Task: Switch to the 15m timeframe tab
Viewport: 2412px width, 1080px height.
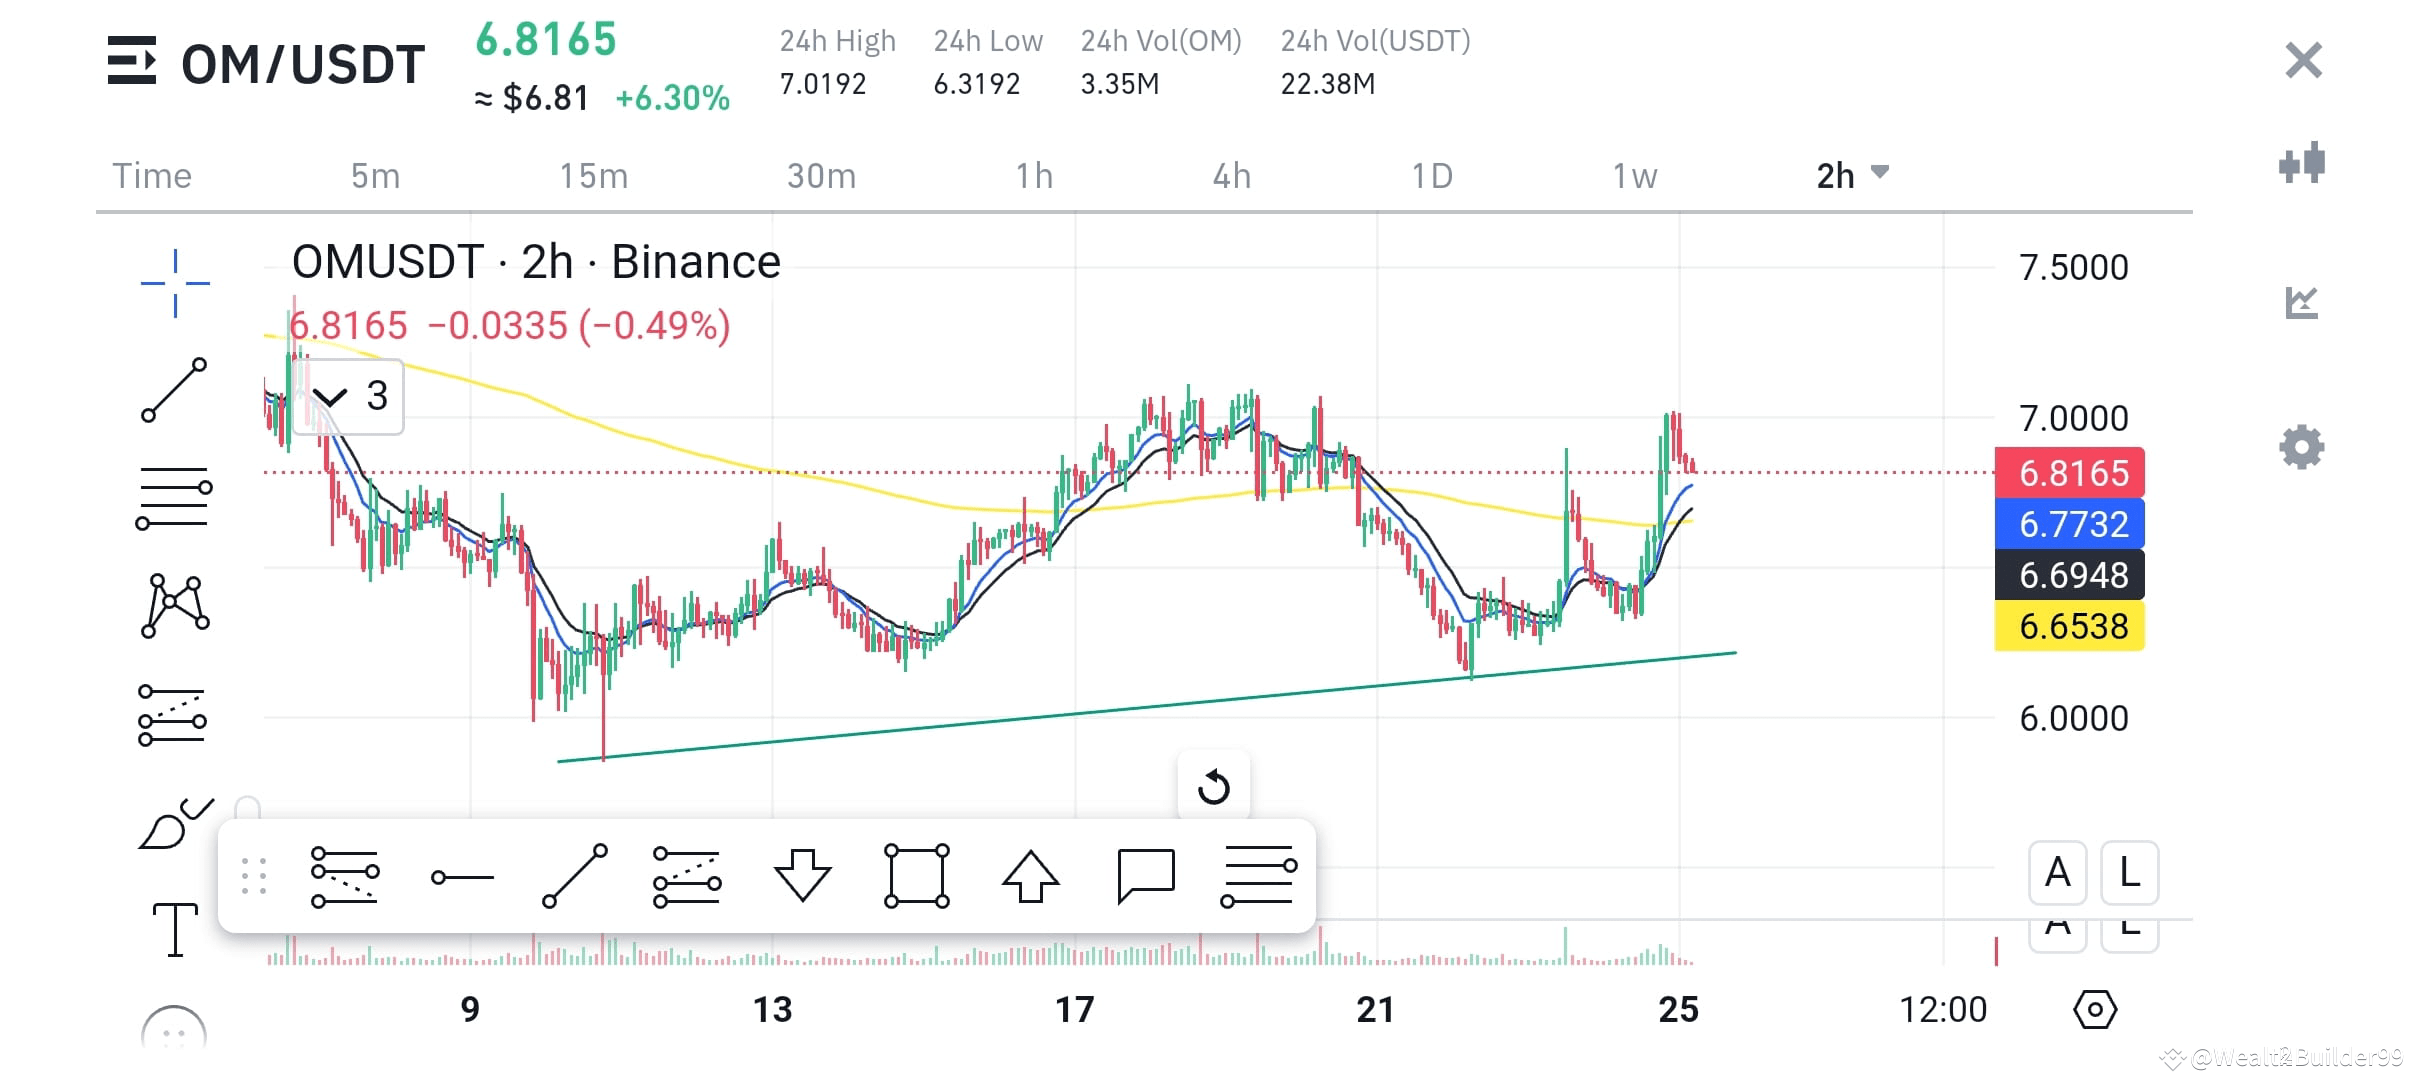Action: click(593, 175)
